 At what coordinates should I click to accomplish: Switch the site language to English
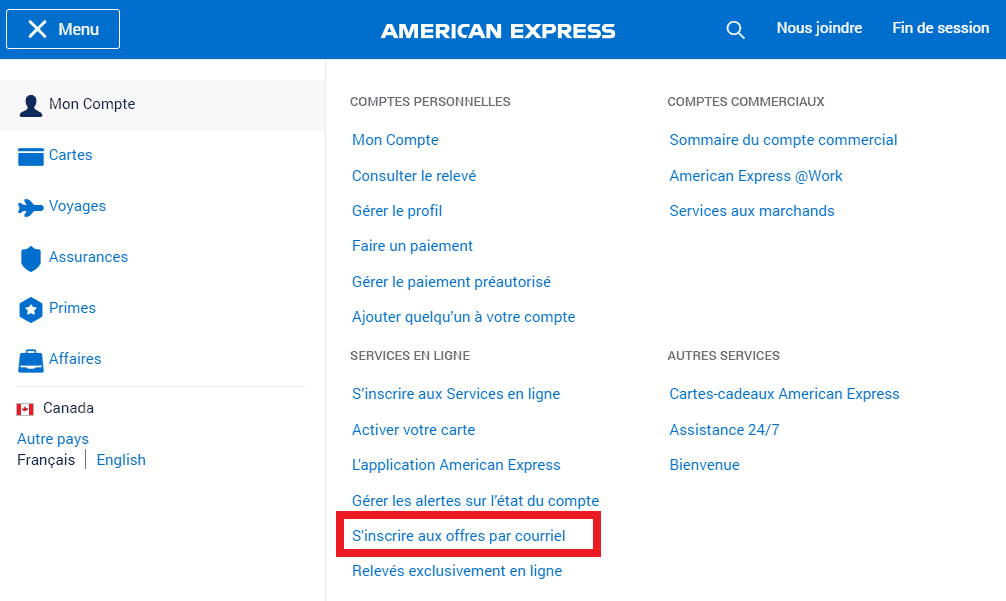(121, 459)
